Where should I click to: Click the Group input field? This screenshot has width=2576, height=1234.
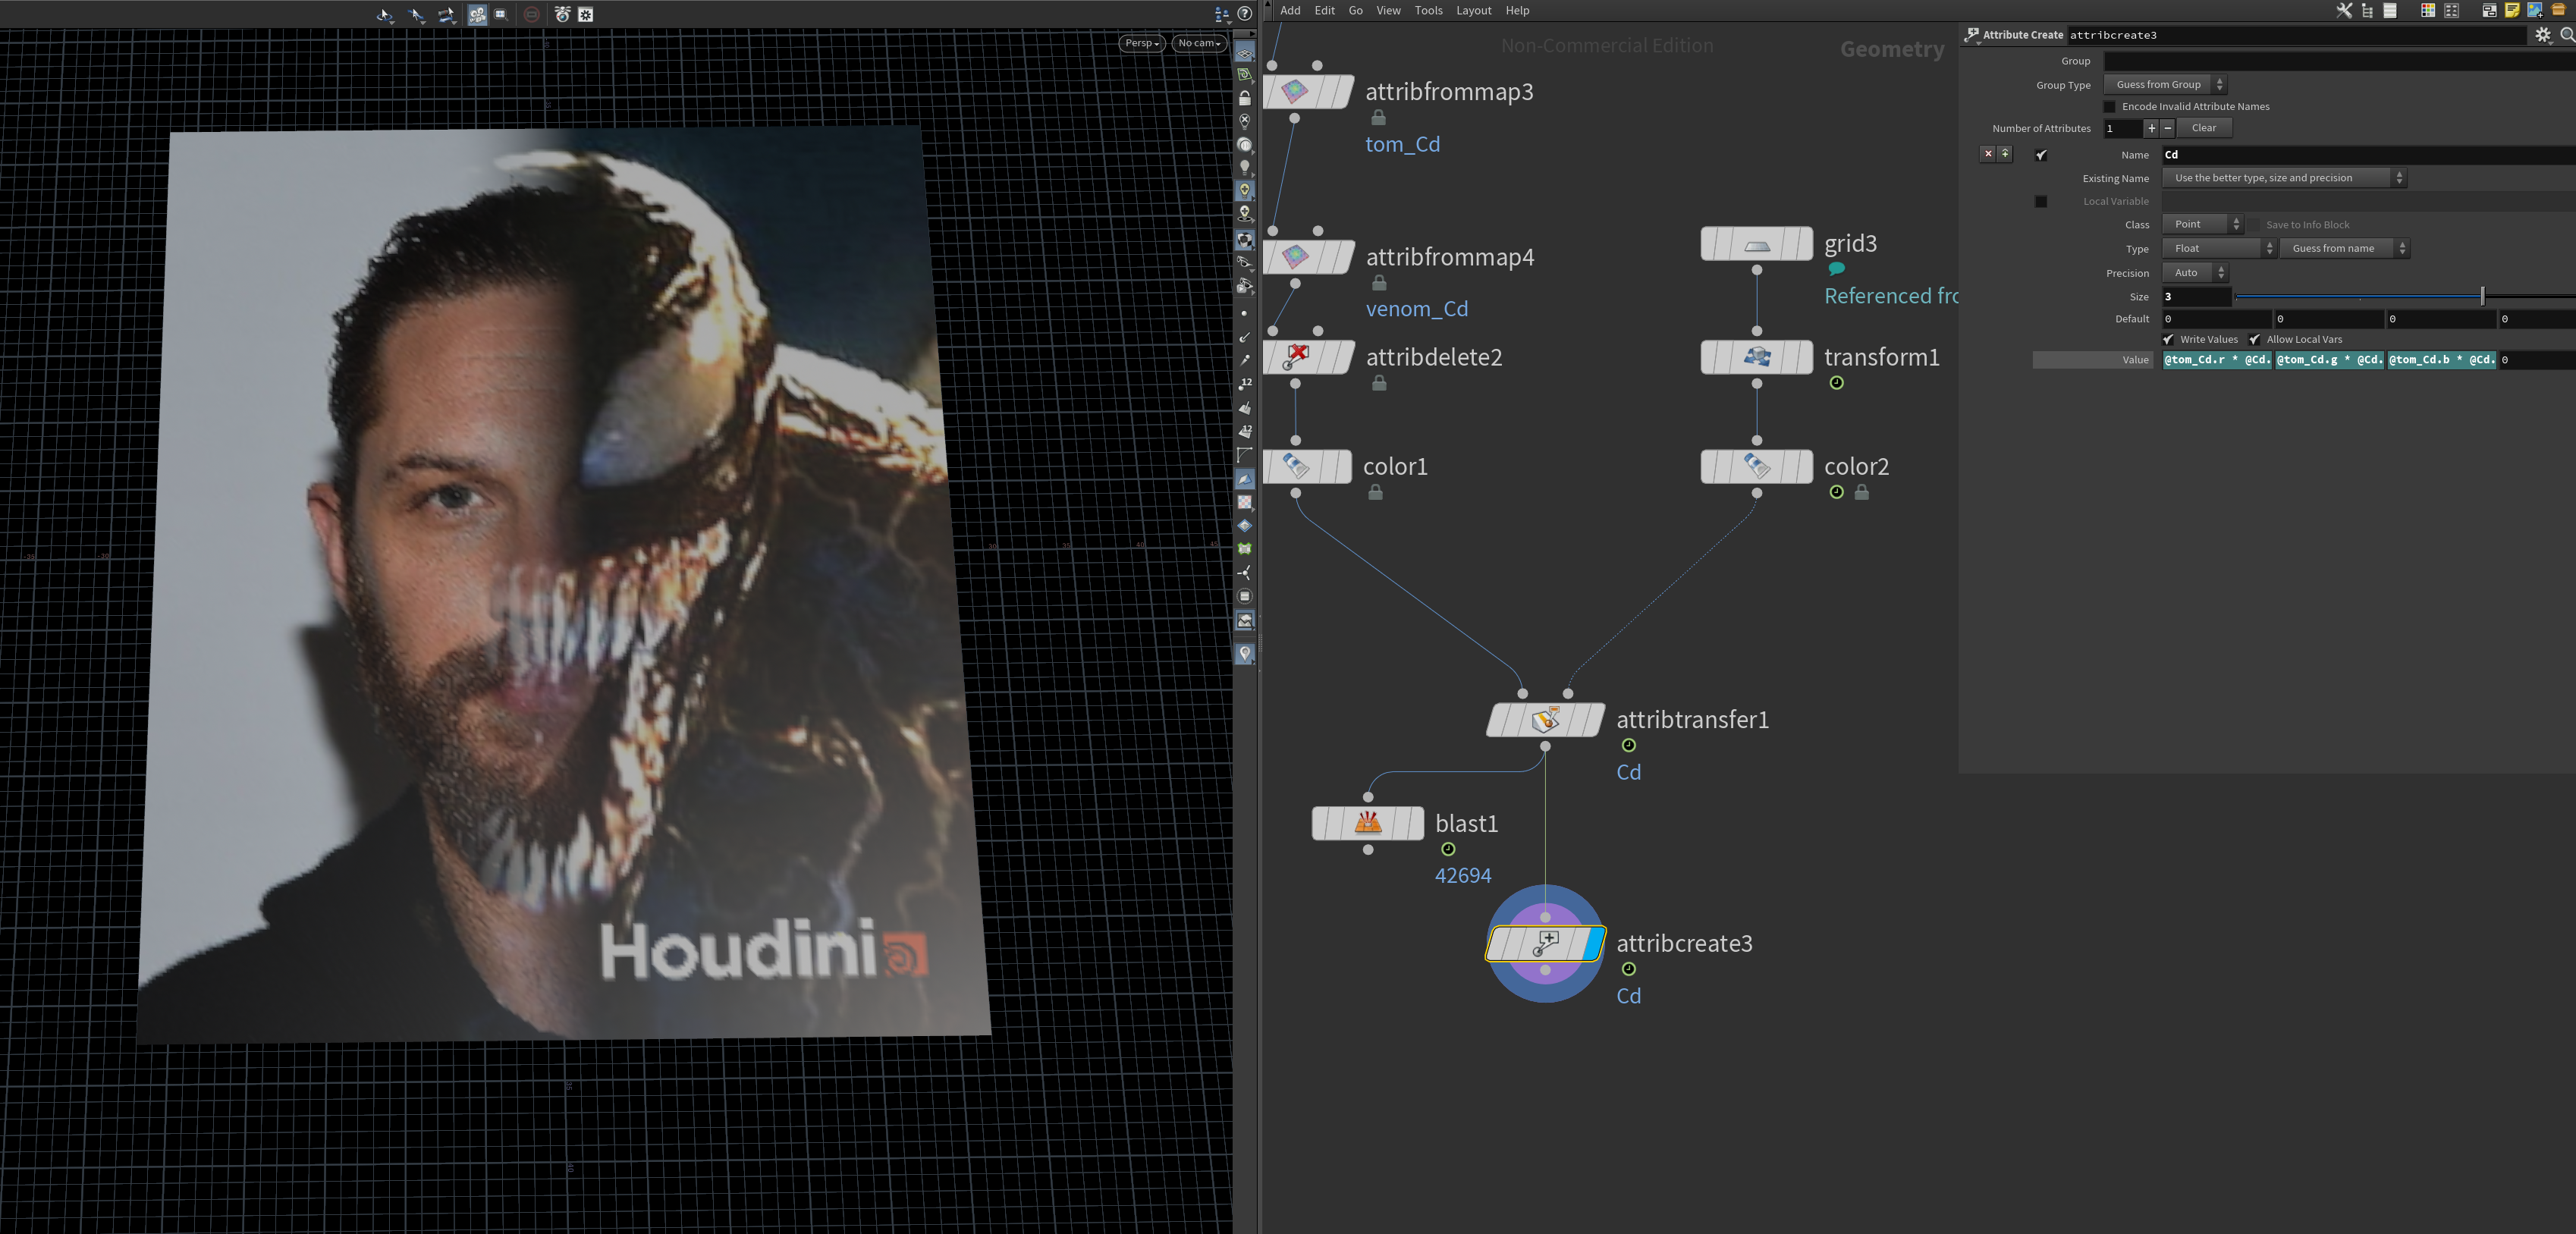pyautogui.click(x=2339, y=61)
